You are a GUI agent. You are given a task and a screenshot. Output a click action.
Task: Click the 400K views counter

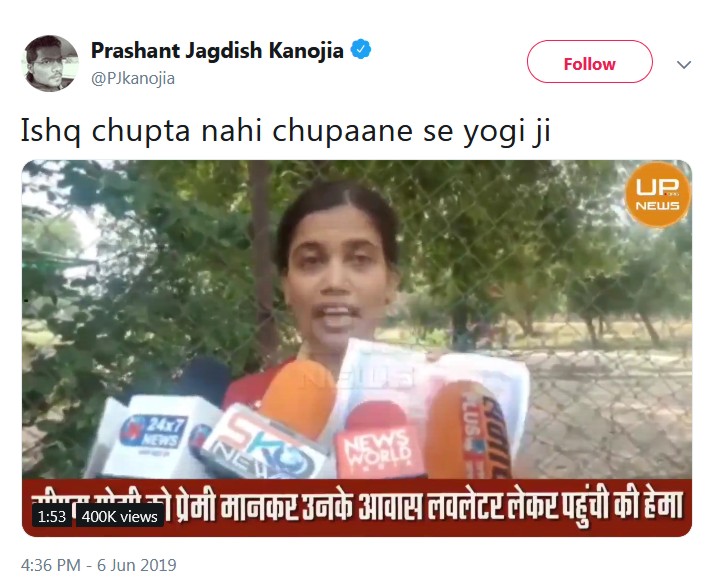[x=119, y=516]
